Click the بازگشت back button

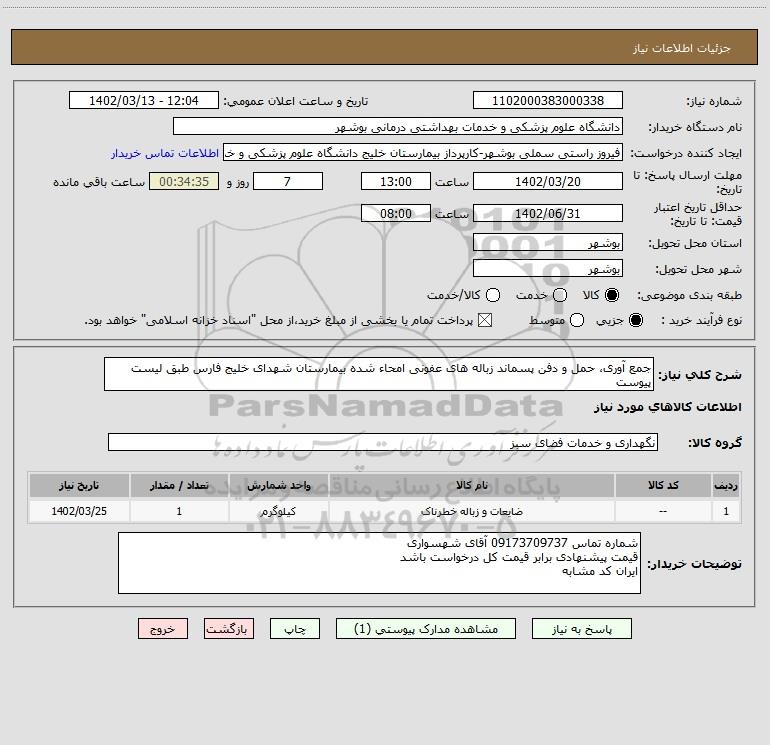[x=229, y=629]
